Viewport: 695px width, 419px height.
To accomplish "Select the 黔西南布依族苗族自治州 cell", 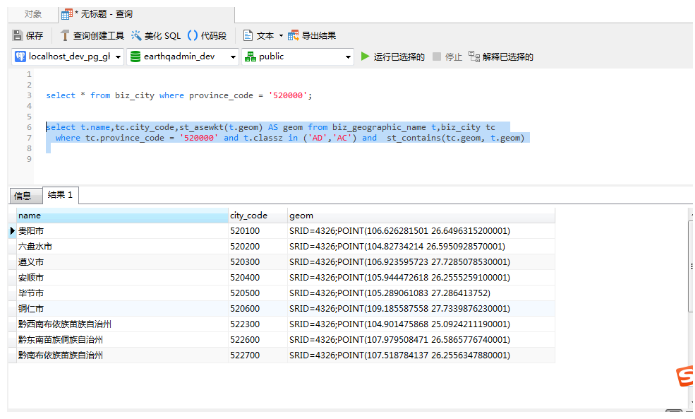I will click(122, 324).
